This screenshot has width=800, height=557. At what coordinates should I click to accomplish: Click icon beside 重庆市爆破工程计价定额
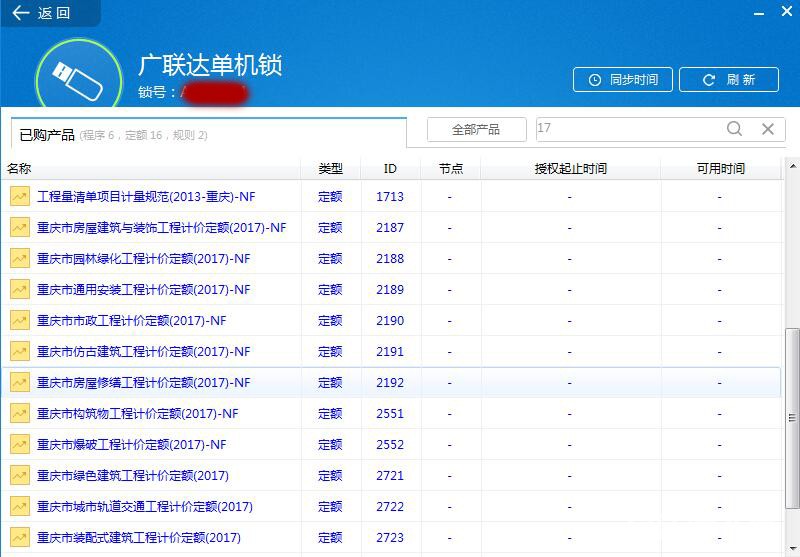tap(20, 444)
